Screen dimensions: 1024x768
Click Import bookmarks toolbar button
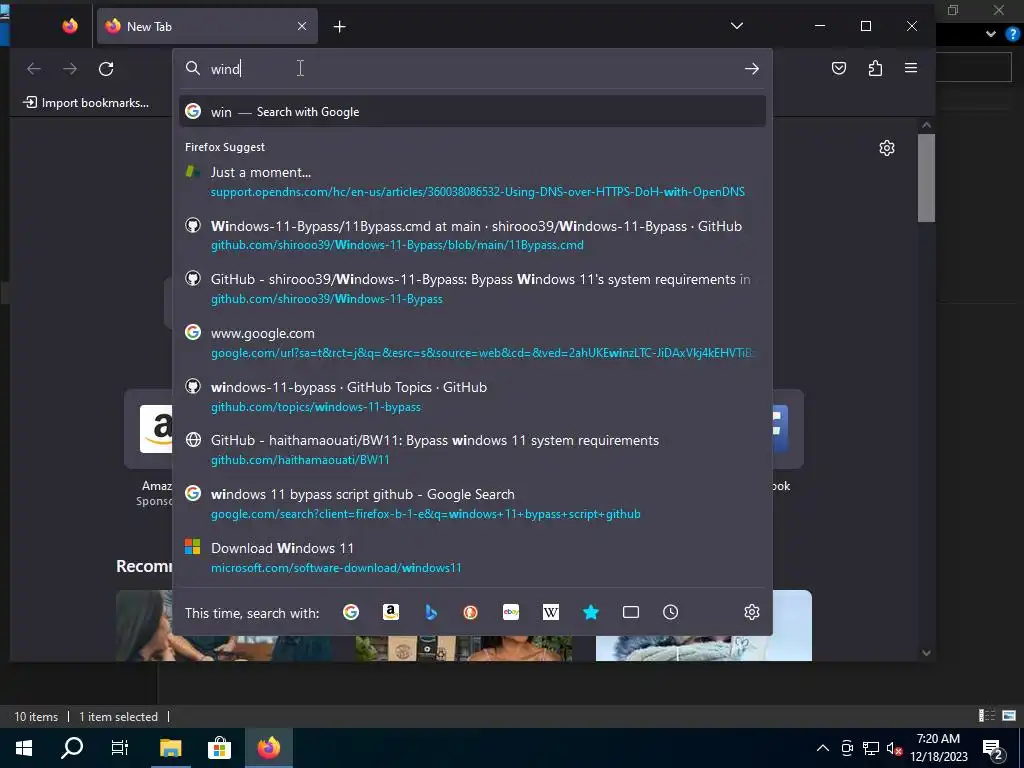pyautogui.click(x=86, y=103)
